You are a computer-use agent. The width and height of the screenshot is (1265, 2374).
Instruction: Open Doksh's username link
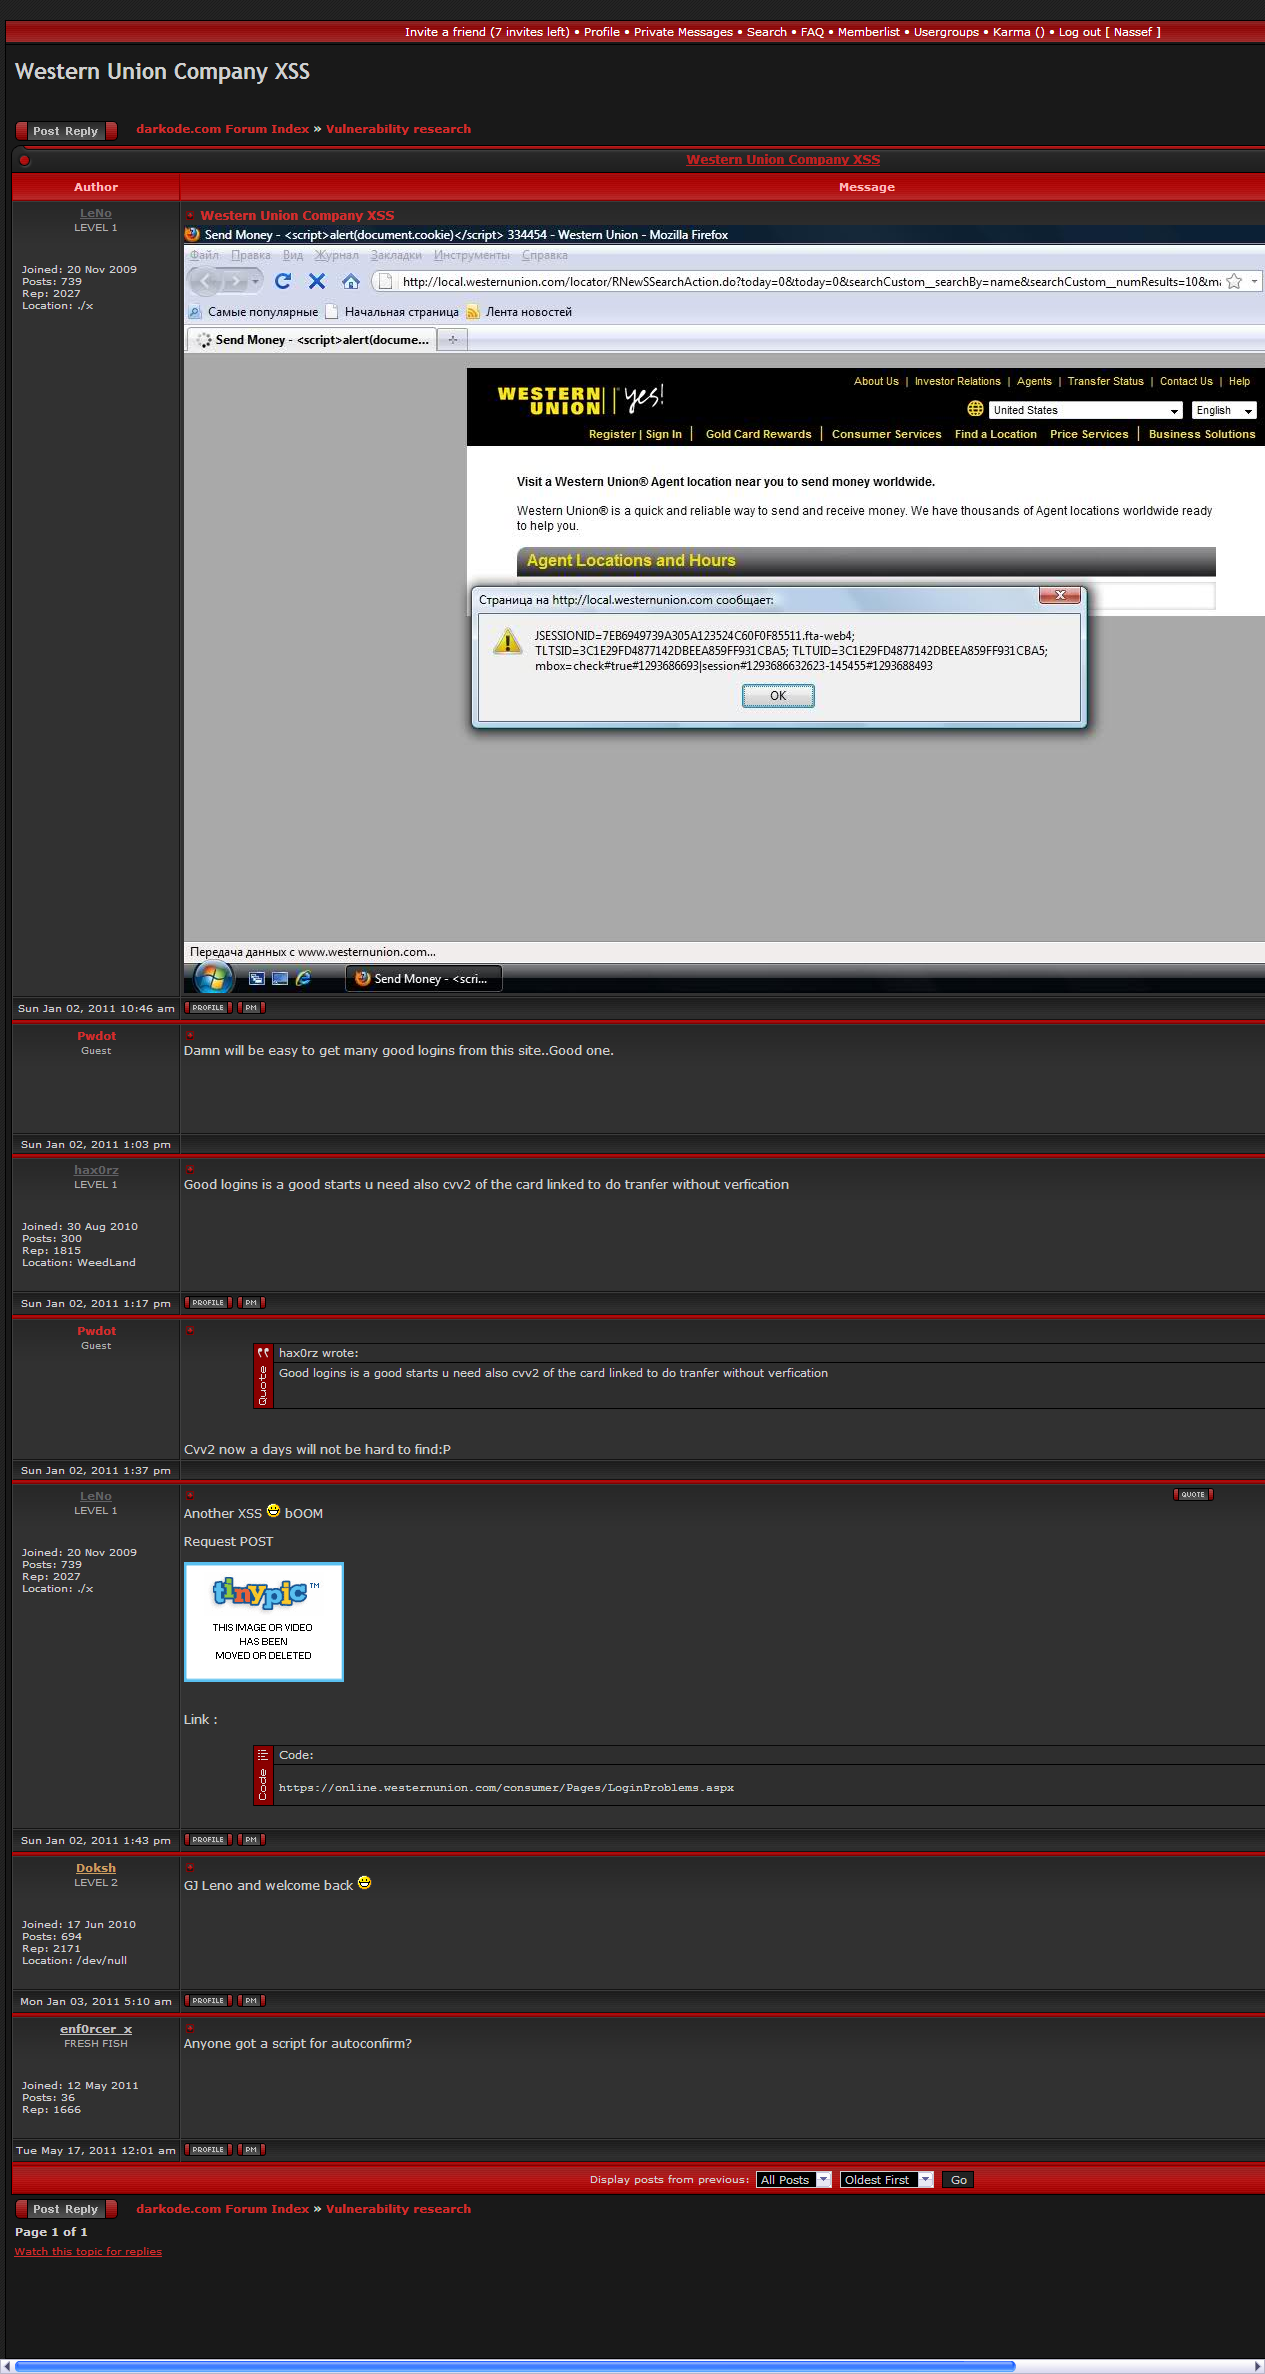pyautogui.click(x=96, y=1868)
